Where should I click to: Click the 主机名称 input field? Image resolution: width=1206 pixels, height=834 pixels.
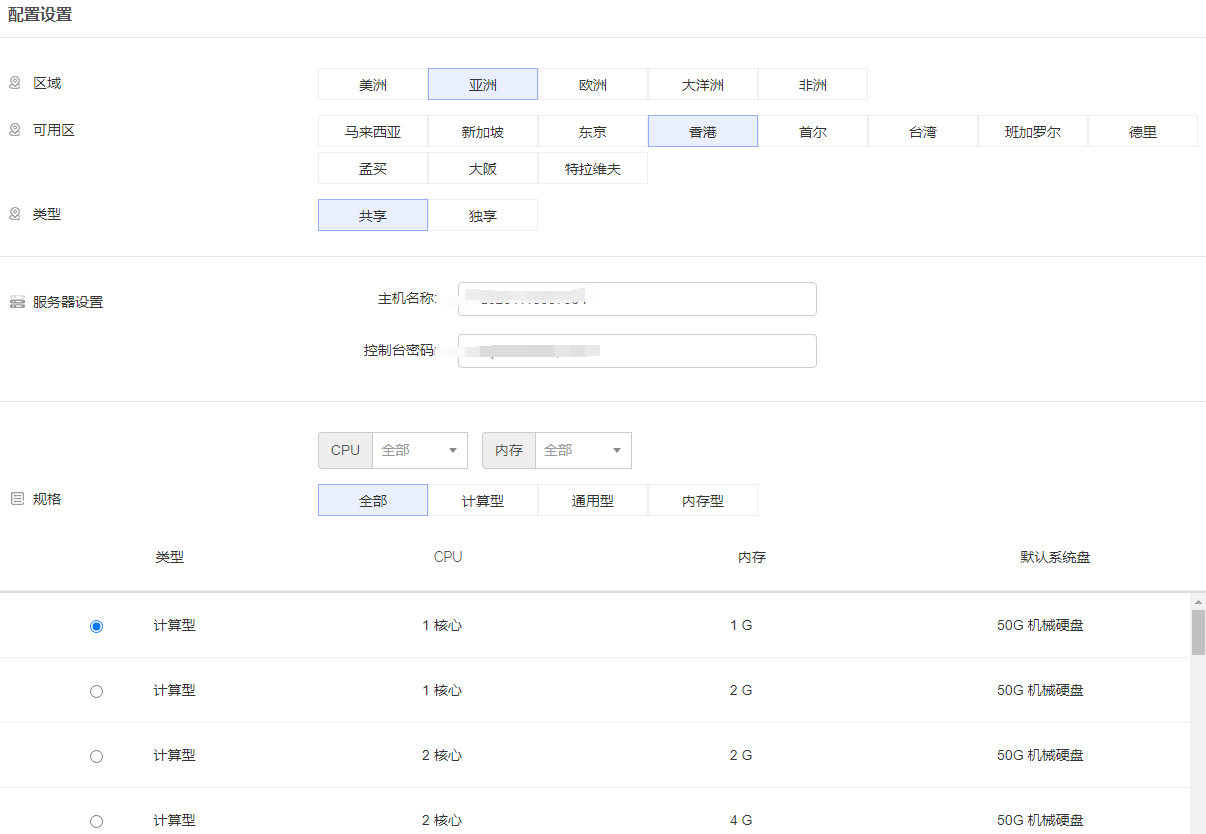pyautogui.click(x=637, y=299)
